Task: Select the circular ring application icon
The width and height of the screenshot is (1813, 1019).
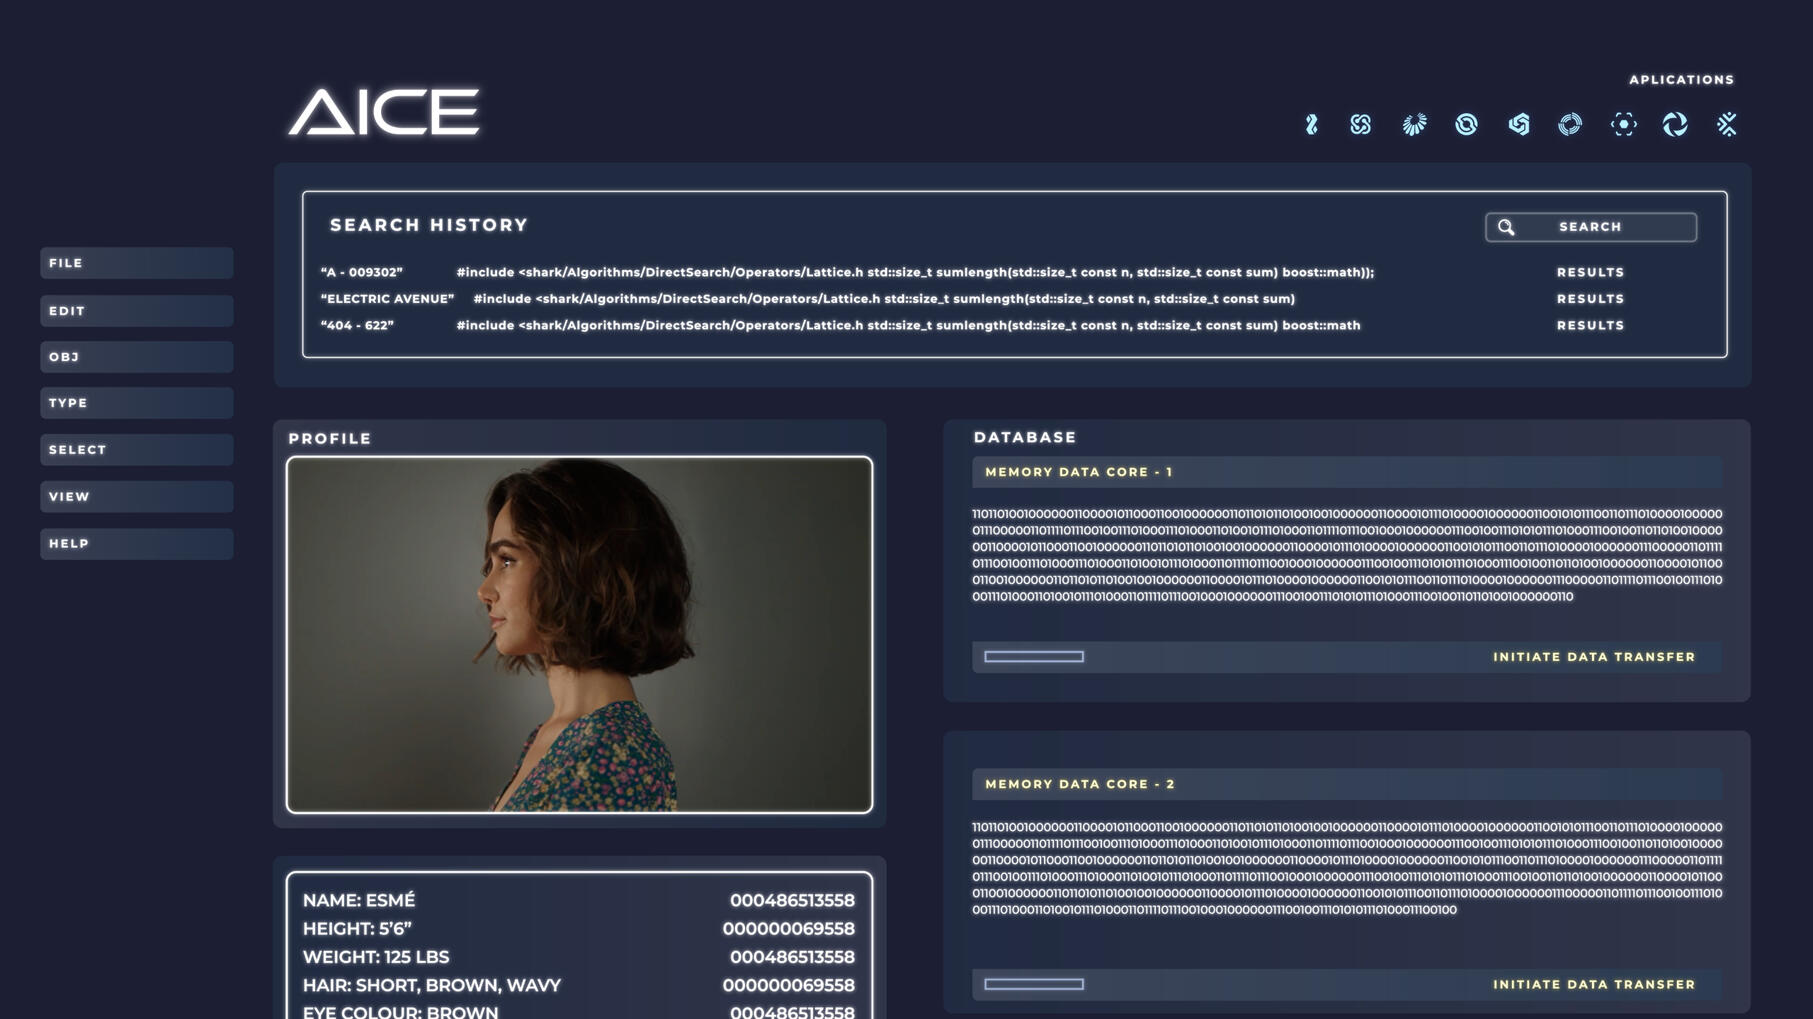Action: 1466,124
